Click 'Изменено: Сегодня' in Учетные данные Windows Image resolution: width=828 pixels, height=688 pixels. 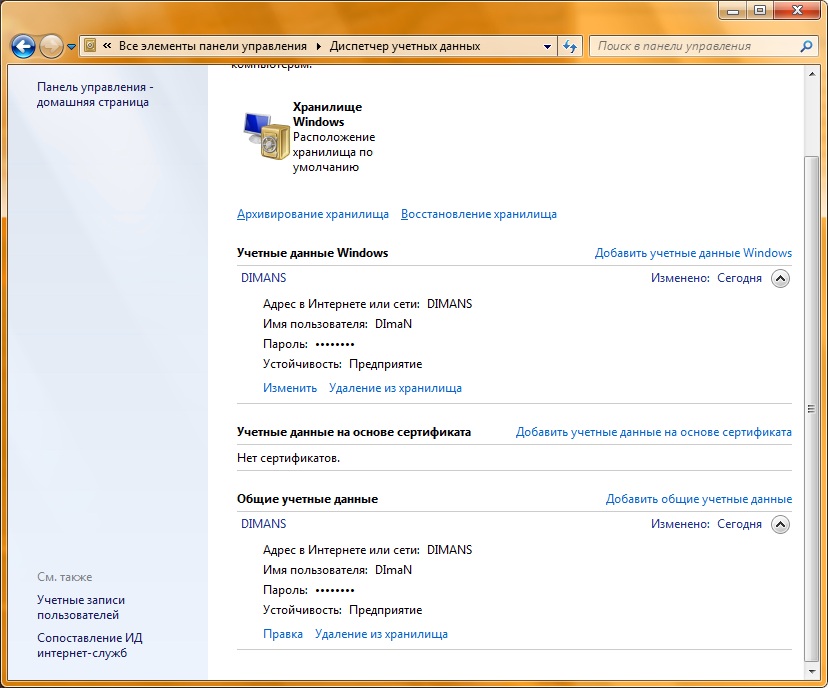tap(706, 278)
